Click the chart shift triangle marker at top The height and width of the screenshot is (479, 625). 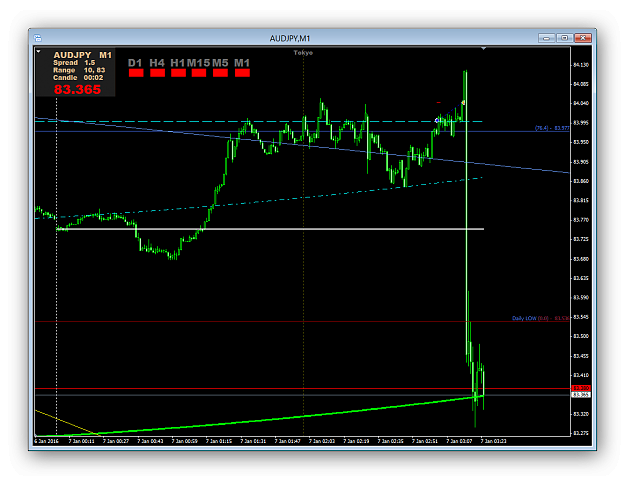point(483,48)
